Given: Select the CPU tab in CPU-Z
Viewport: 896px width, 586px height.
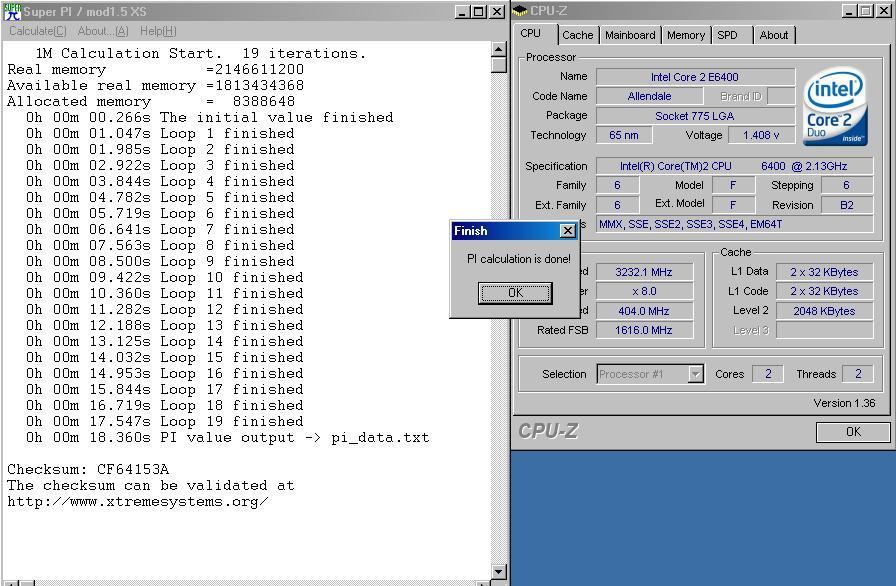Looking at the screenshot, I should (x=530, y=34).
